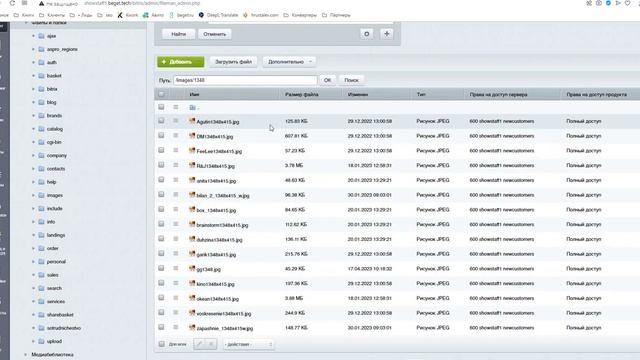
Task: Check the box for zapashnie_1348x415w.jpg
Action: 161,327
